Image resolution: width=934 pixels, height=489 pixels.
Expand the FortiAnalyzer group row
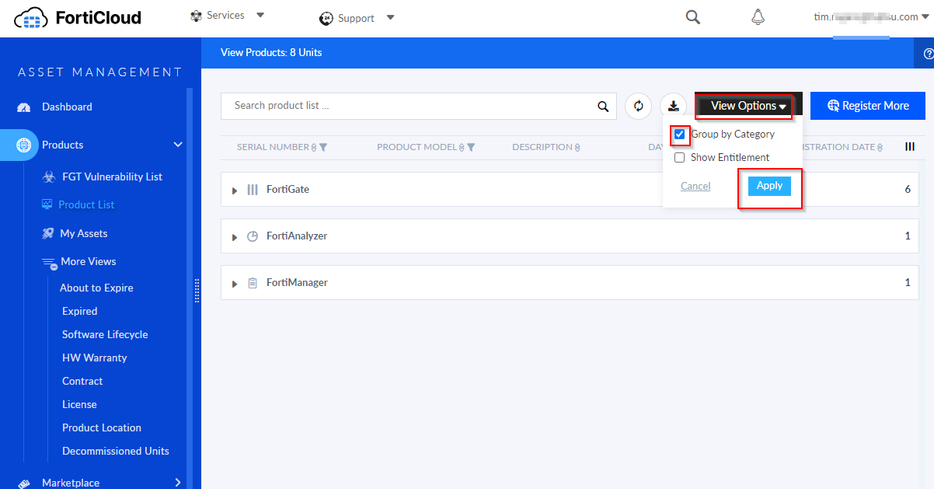(x=234, y=237)
